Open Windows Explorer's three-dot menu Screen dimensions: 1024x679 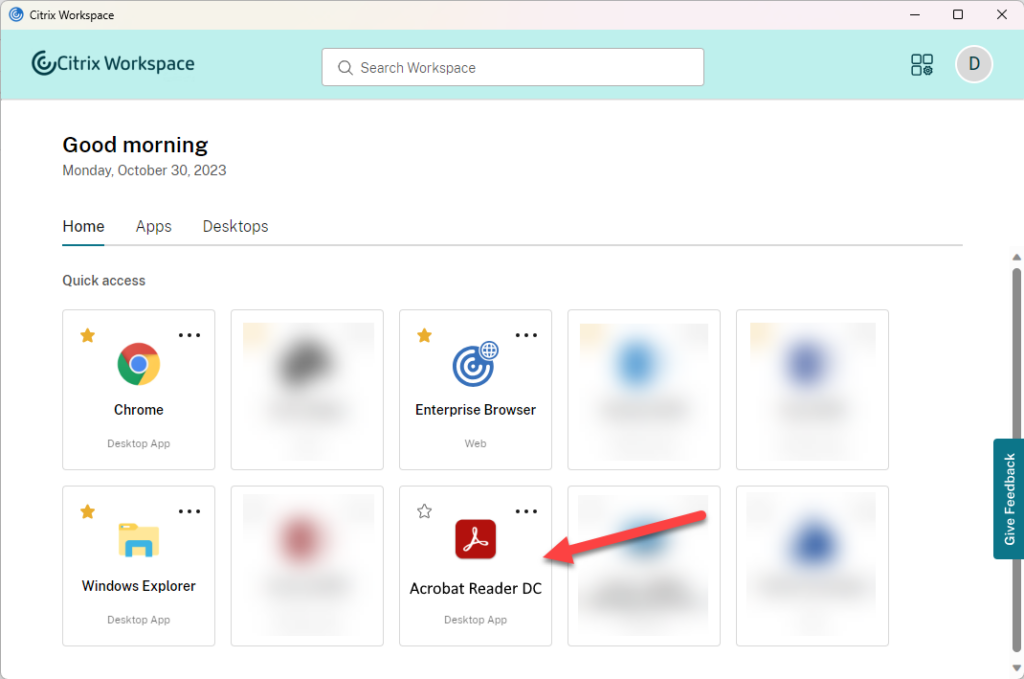click(x=190, y=511)
